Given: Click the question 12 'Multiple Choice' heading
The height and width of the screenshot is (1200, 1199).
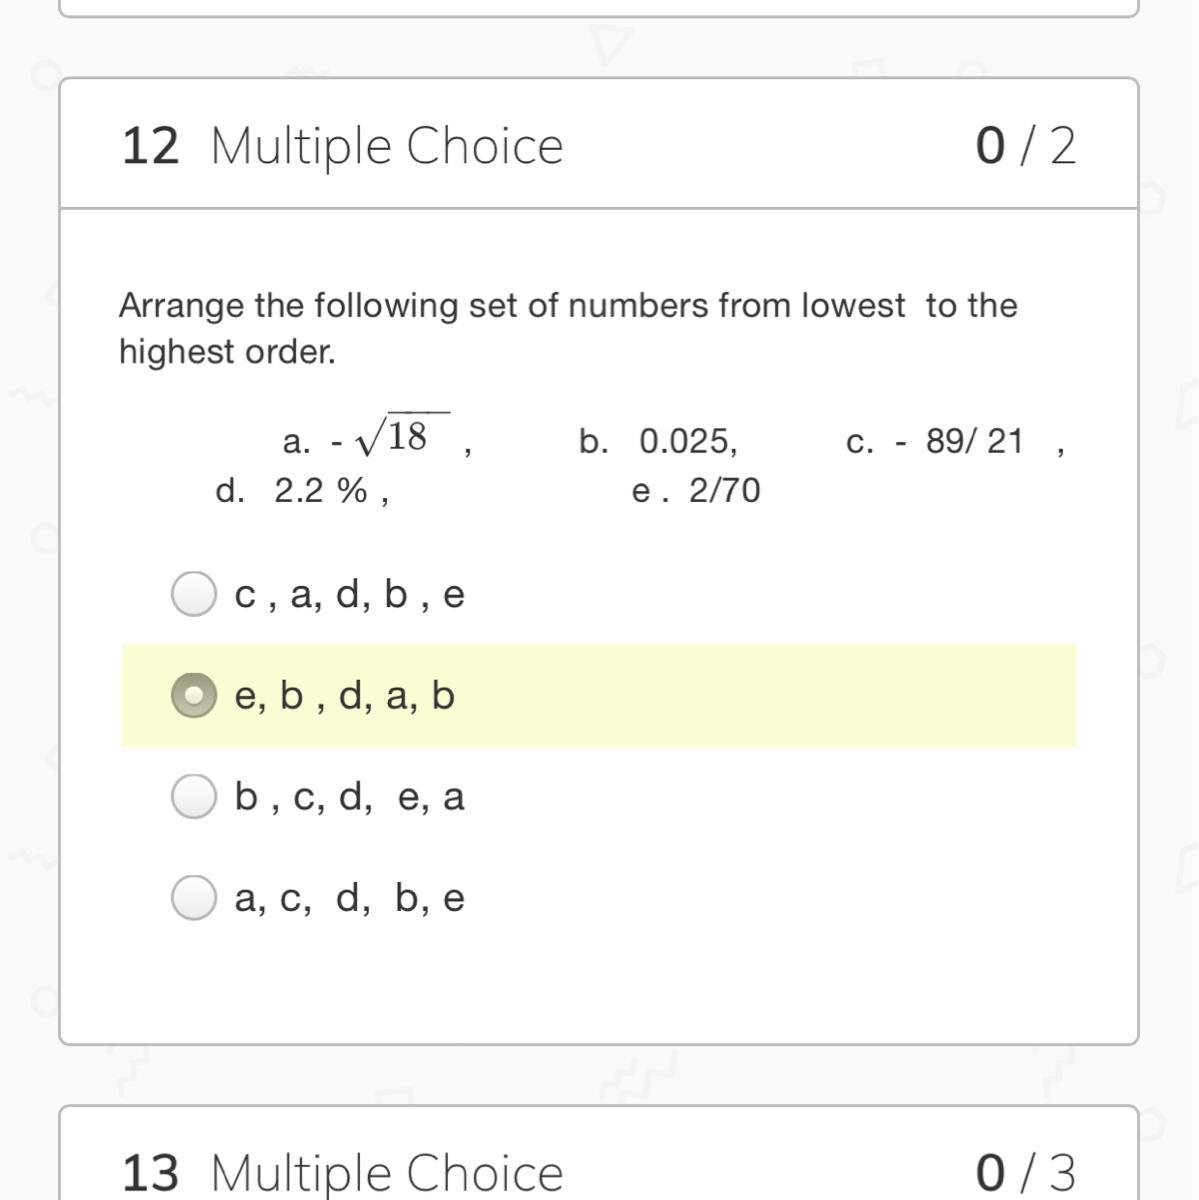Looking at the screenshot, I should 387,146.
